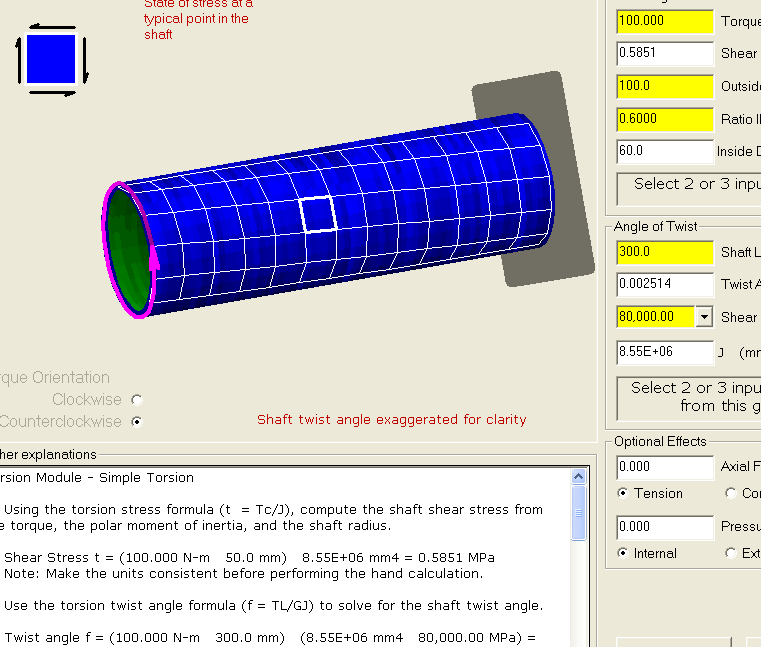Select the Clockwise torque orientation radio button
The height and width of the screenshot is (647, 761).
(x=137, y=399)
